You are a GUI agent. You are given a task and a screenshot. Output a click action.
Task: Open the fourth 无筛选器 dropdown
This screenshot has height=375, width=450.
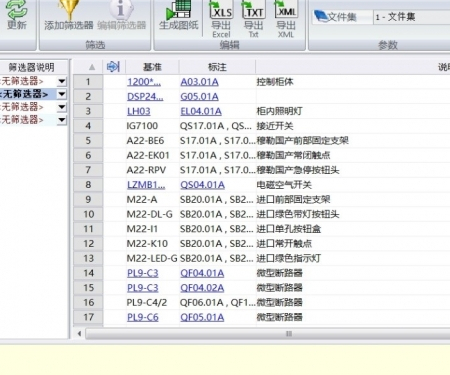[x=62, y=120]
